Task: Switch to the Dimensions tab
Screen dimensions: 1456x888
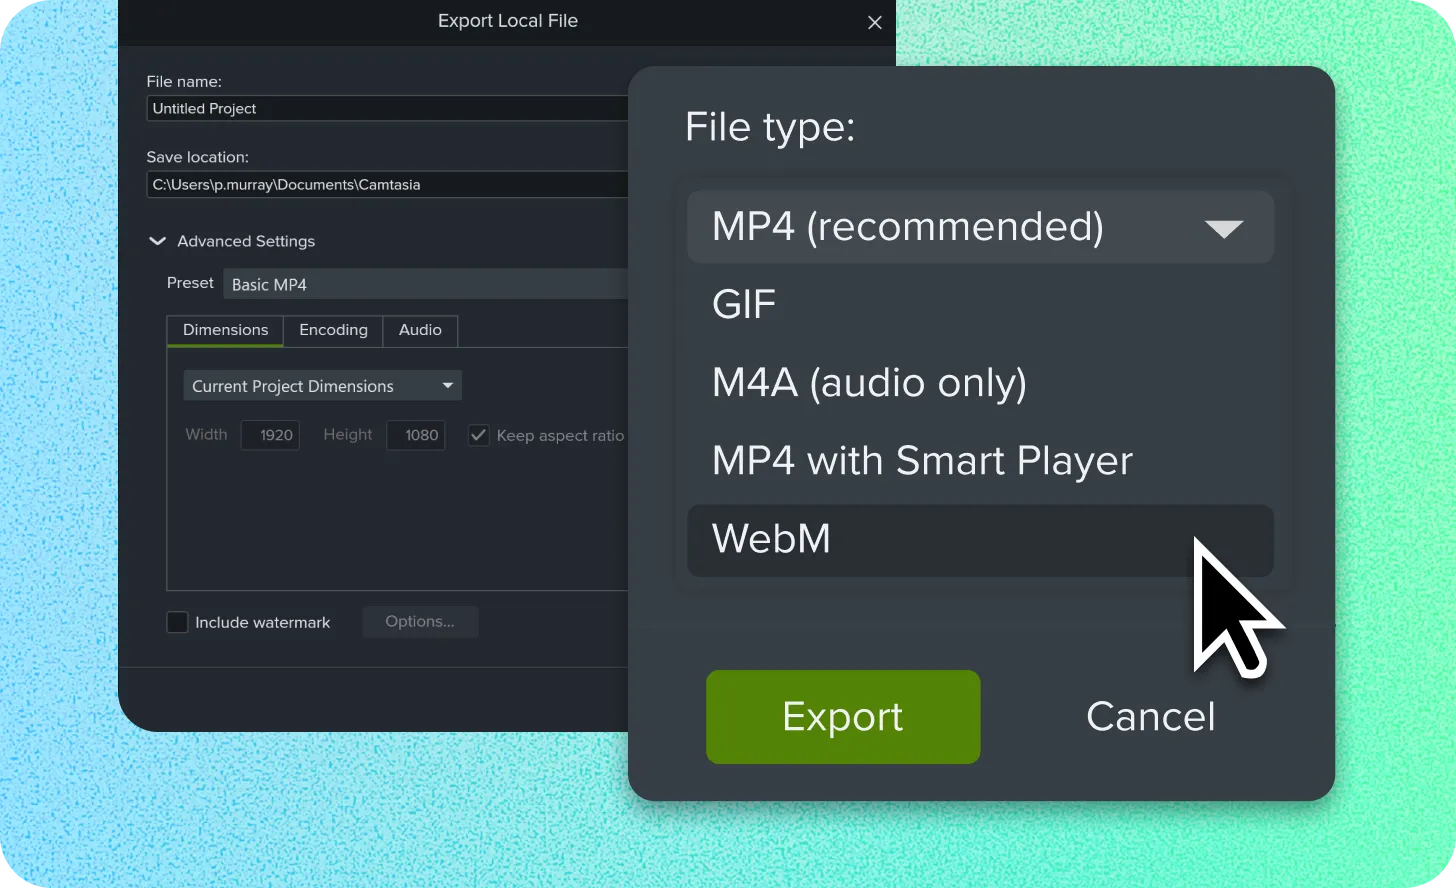Action: (x=225, y=330)
